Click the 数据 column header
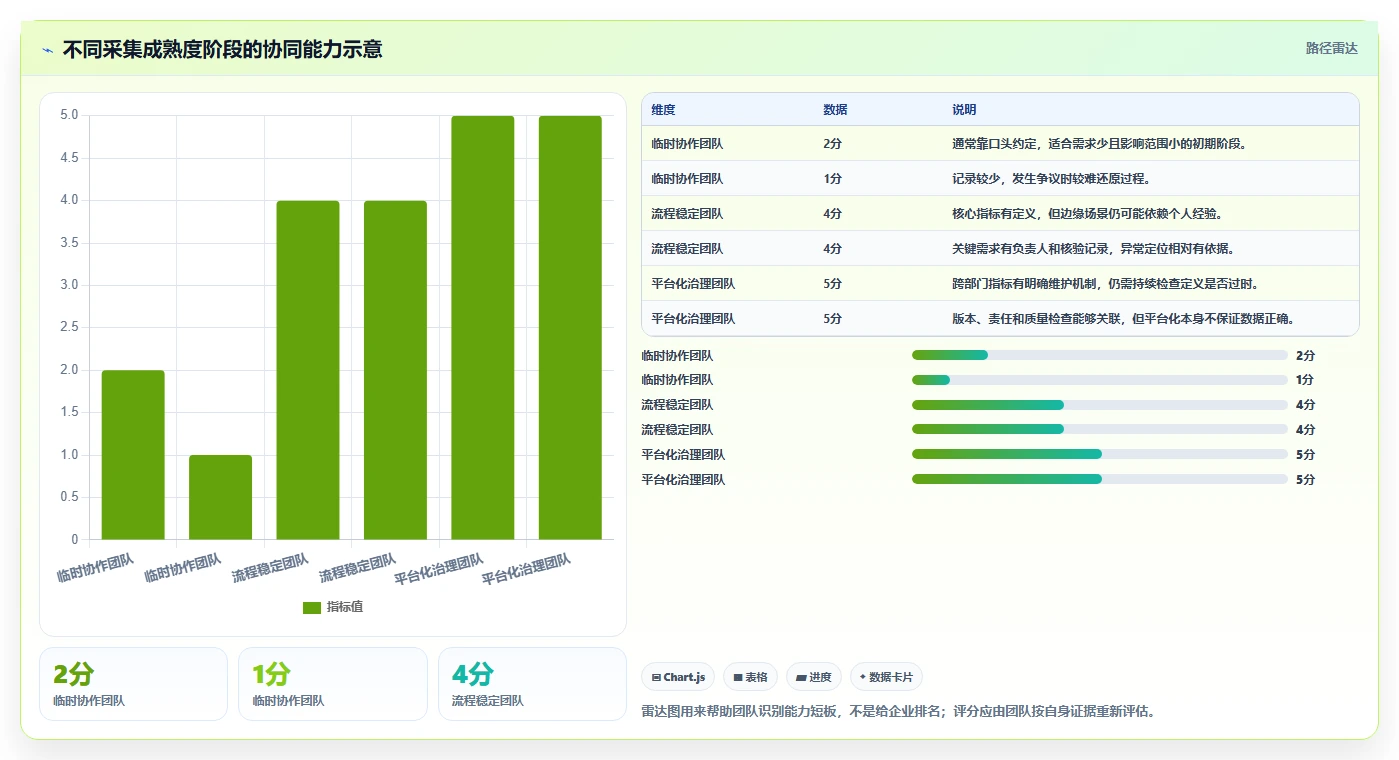1399x760 pixels. [835, 110]
